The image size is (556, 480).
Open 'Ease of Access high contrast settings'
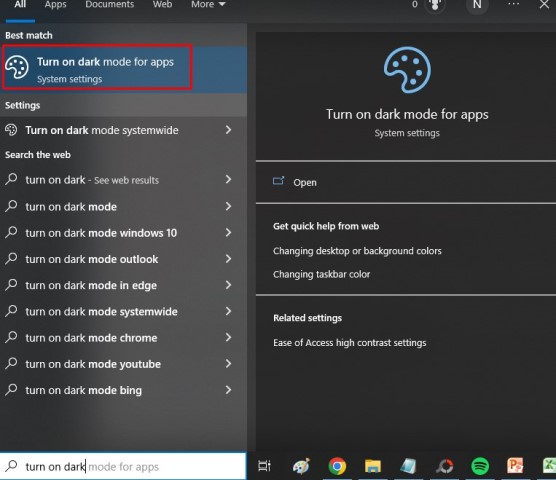click(350, 343)
